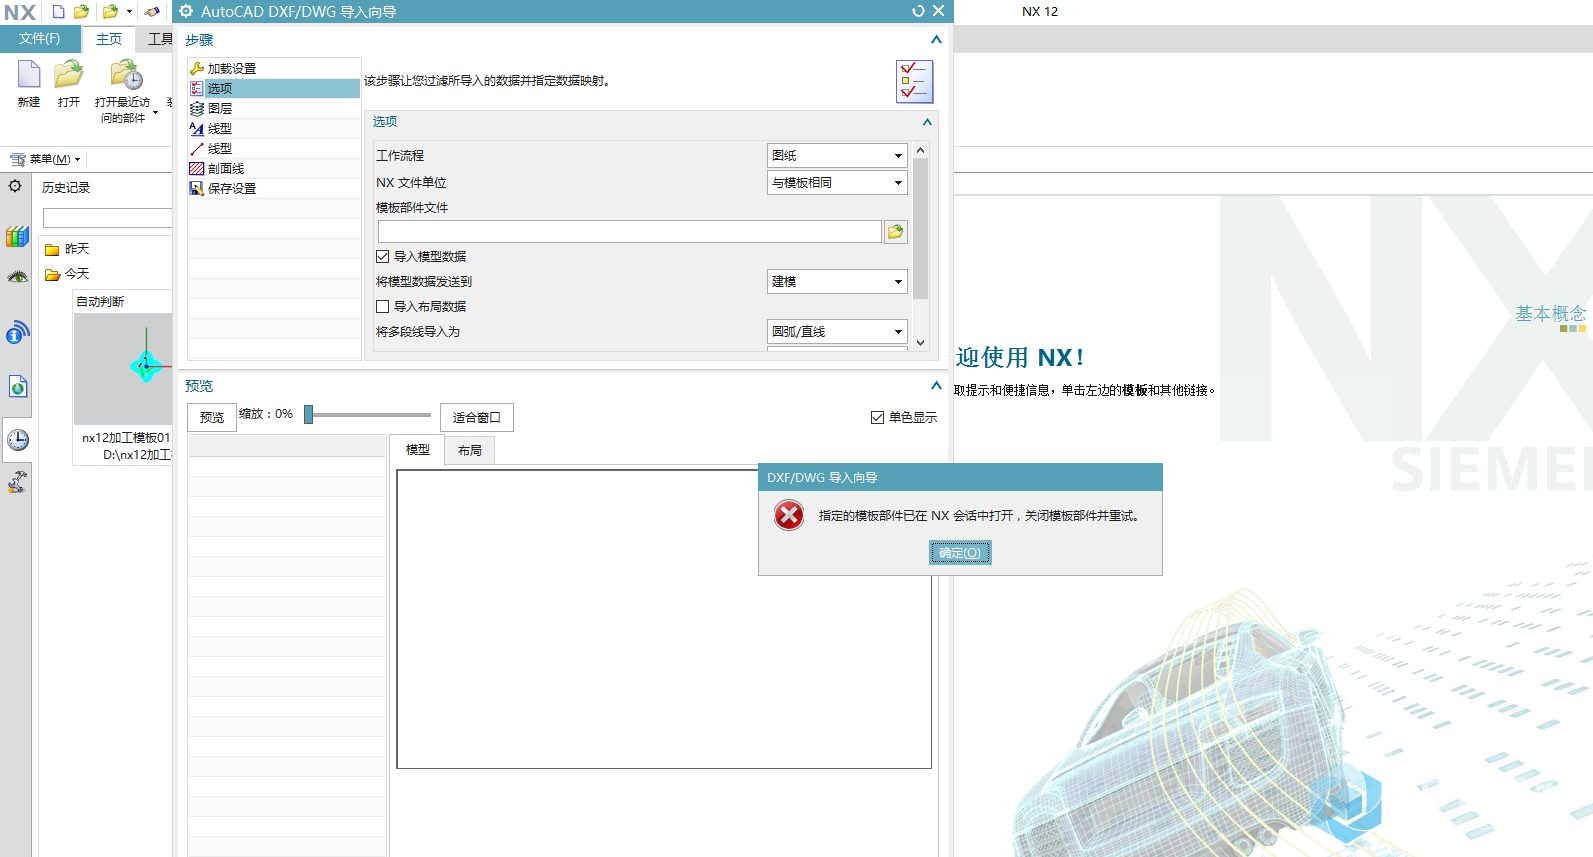The width and height of the screenshot is (1593, 857).
Task: Expand the quick toolbar open-recent dropdown arrow
Action: click(x=129, y=12)
